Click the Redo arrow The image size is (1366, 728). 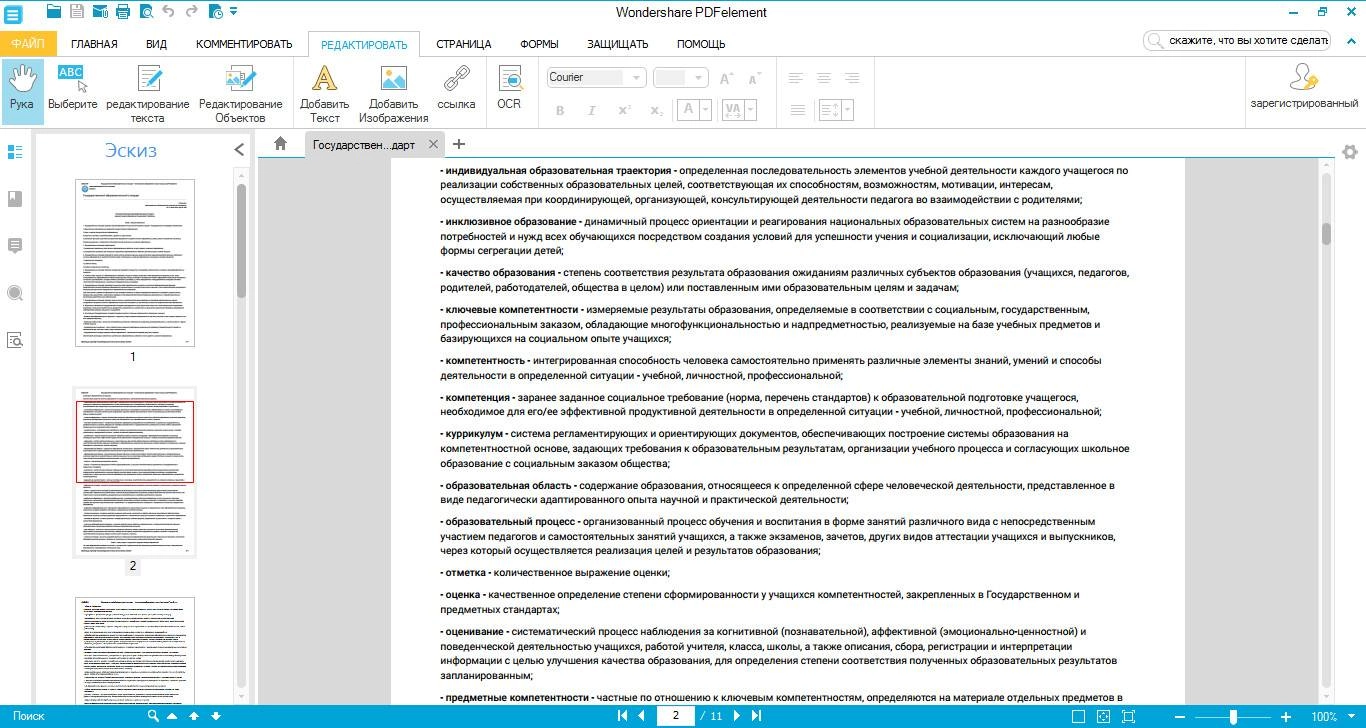(190, 12)
